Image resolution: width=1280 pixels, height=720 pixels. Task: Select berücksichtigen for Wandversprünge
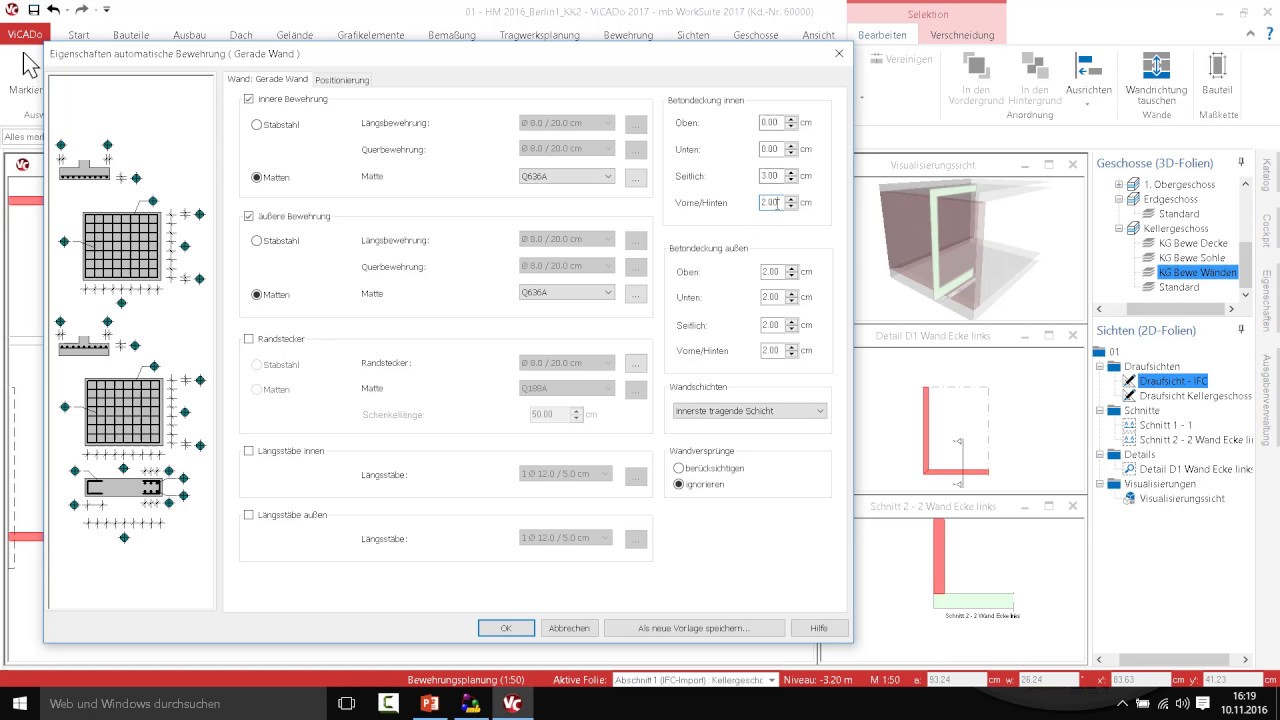click(679, 468)
